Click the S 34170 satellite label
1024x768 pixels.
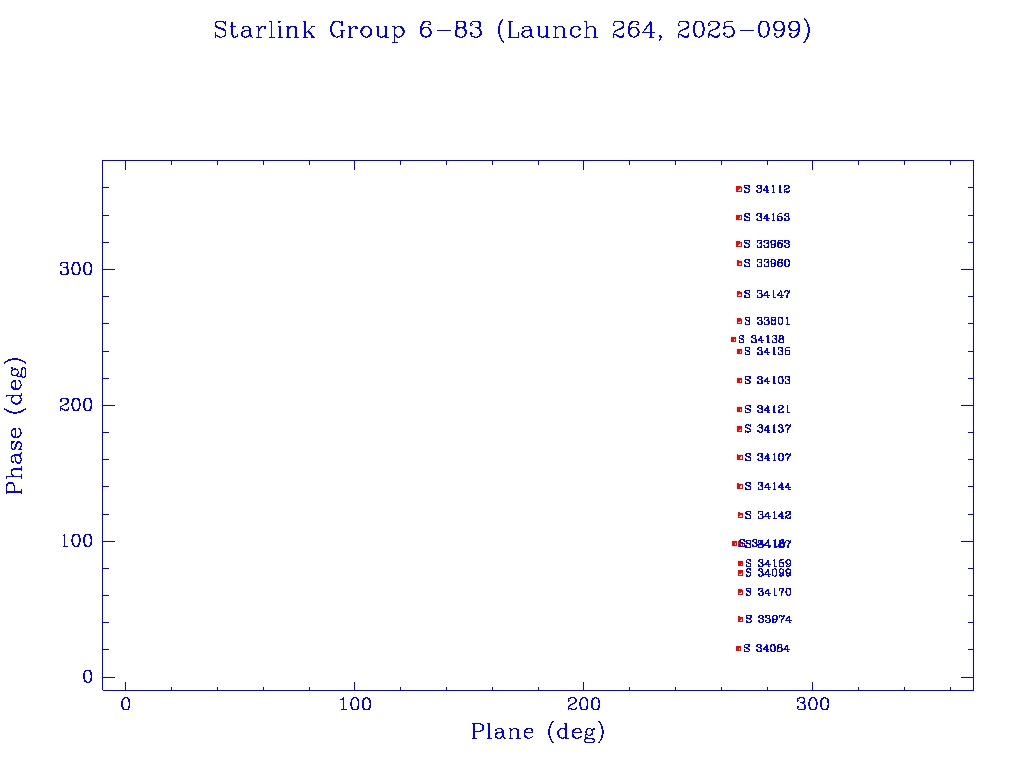point(769,592)
